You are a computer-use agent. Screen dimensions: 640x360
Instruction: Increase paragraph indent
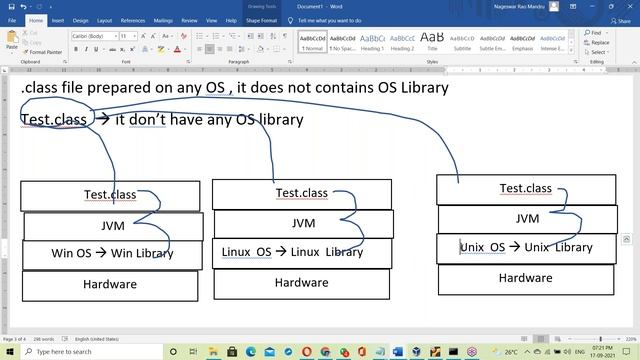[261, 36]
